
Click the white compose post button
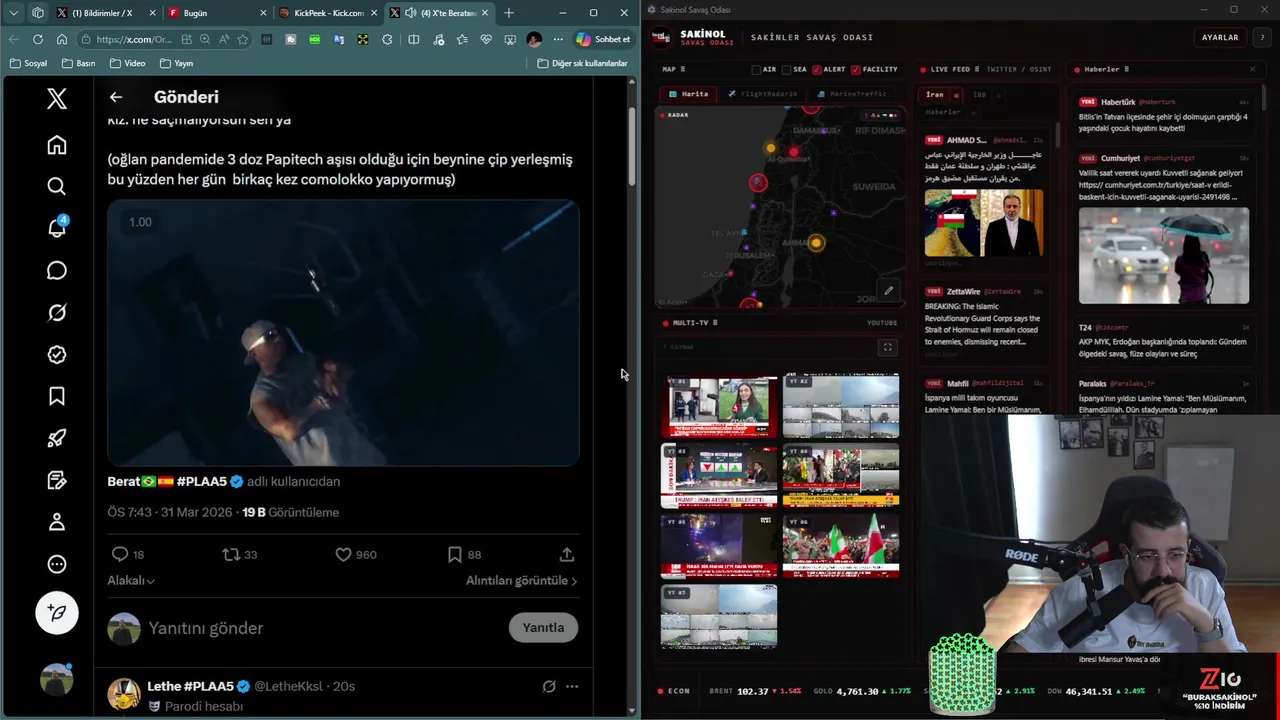[x=57, y=612]
